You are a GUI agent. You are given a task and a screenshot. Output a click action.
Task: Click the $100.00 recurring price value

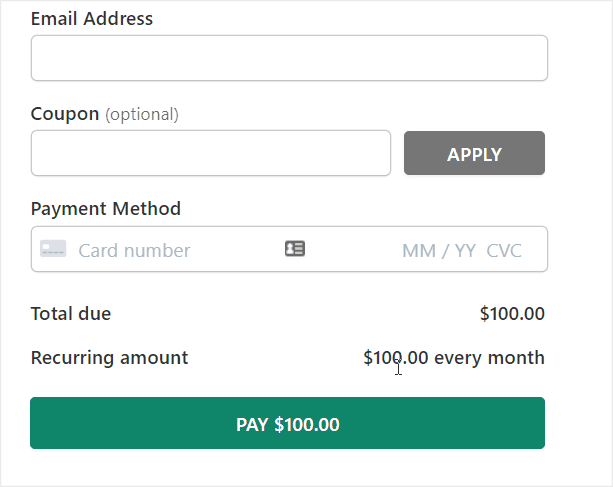pos(395,358)
